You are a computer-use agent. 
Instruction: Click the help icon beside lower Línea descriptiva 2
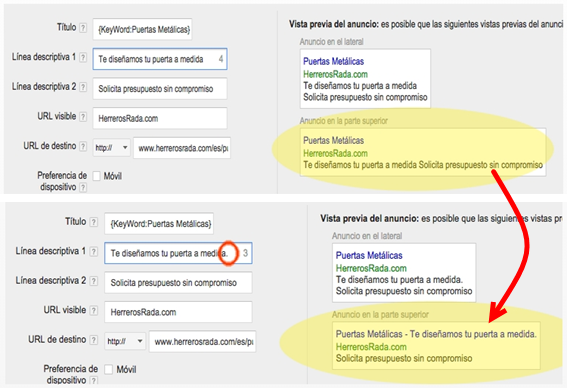click(x=94, y=281)
